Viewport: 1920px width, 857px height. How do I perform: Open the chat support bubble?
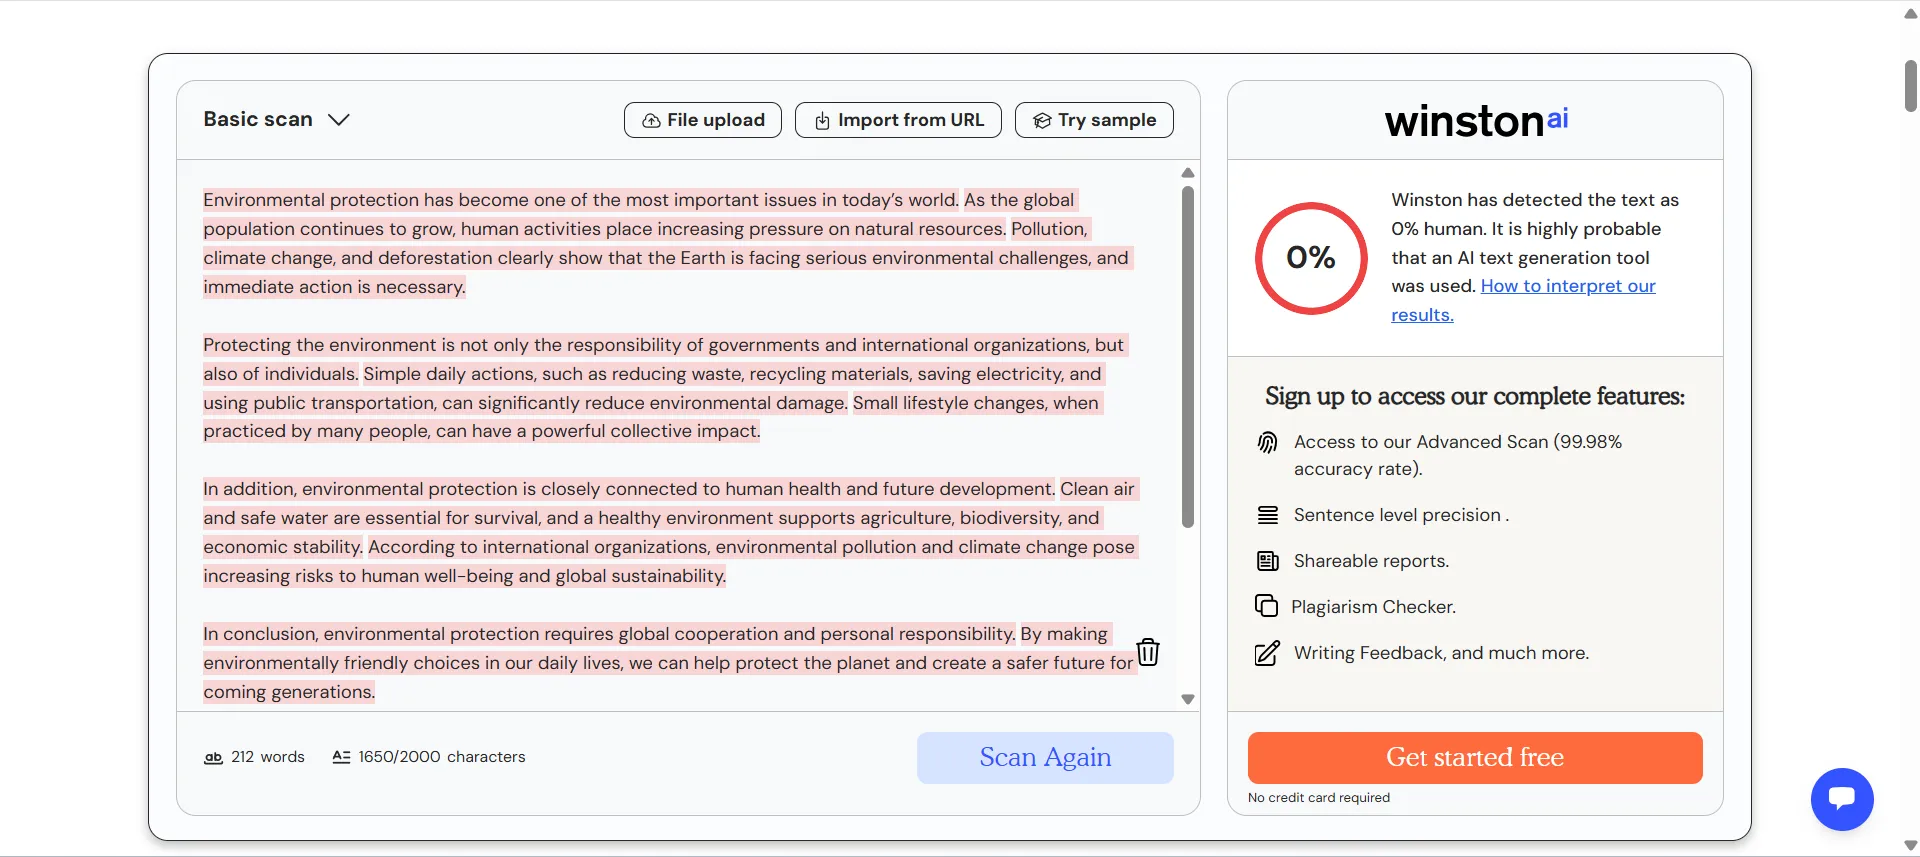point(1841,799)
